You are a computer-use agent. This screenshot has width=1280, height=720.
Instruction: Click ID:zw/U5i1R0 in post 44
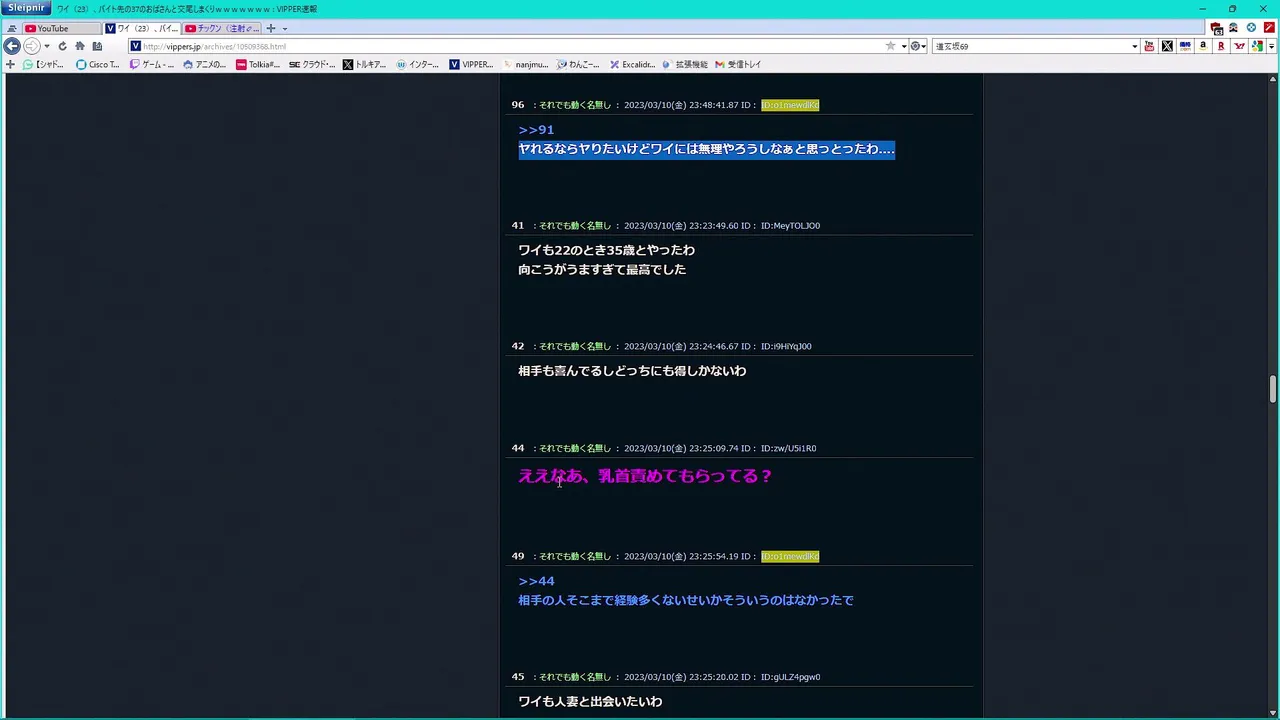click(788, 449)
